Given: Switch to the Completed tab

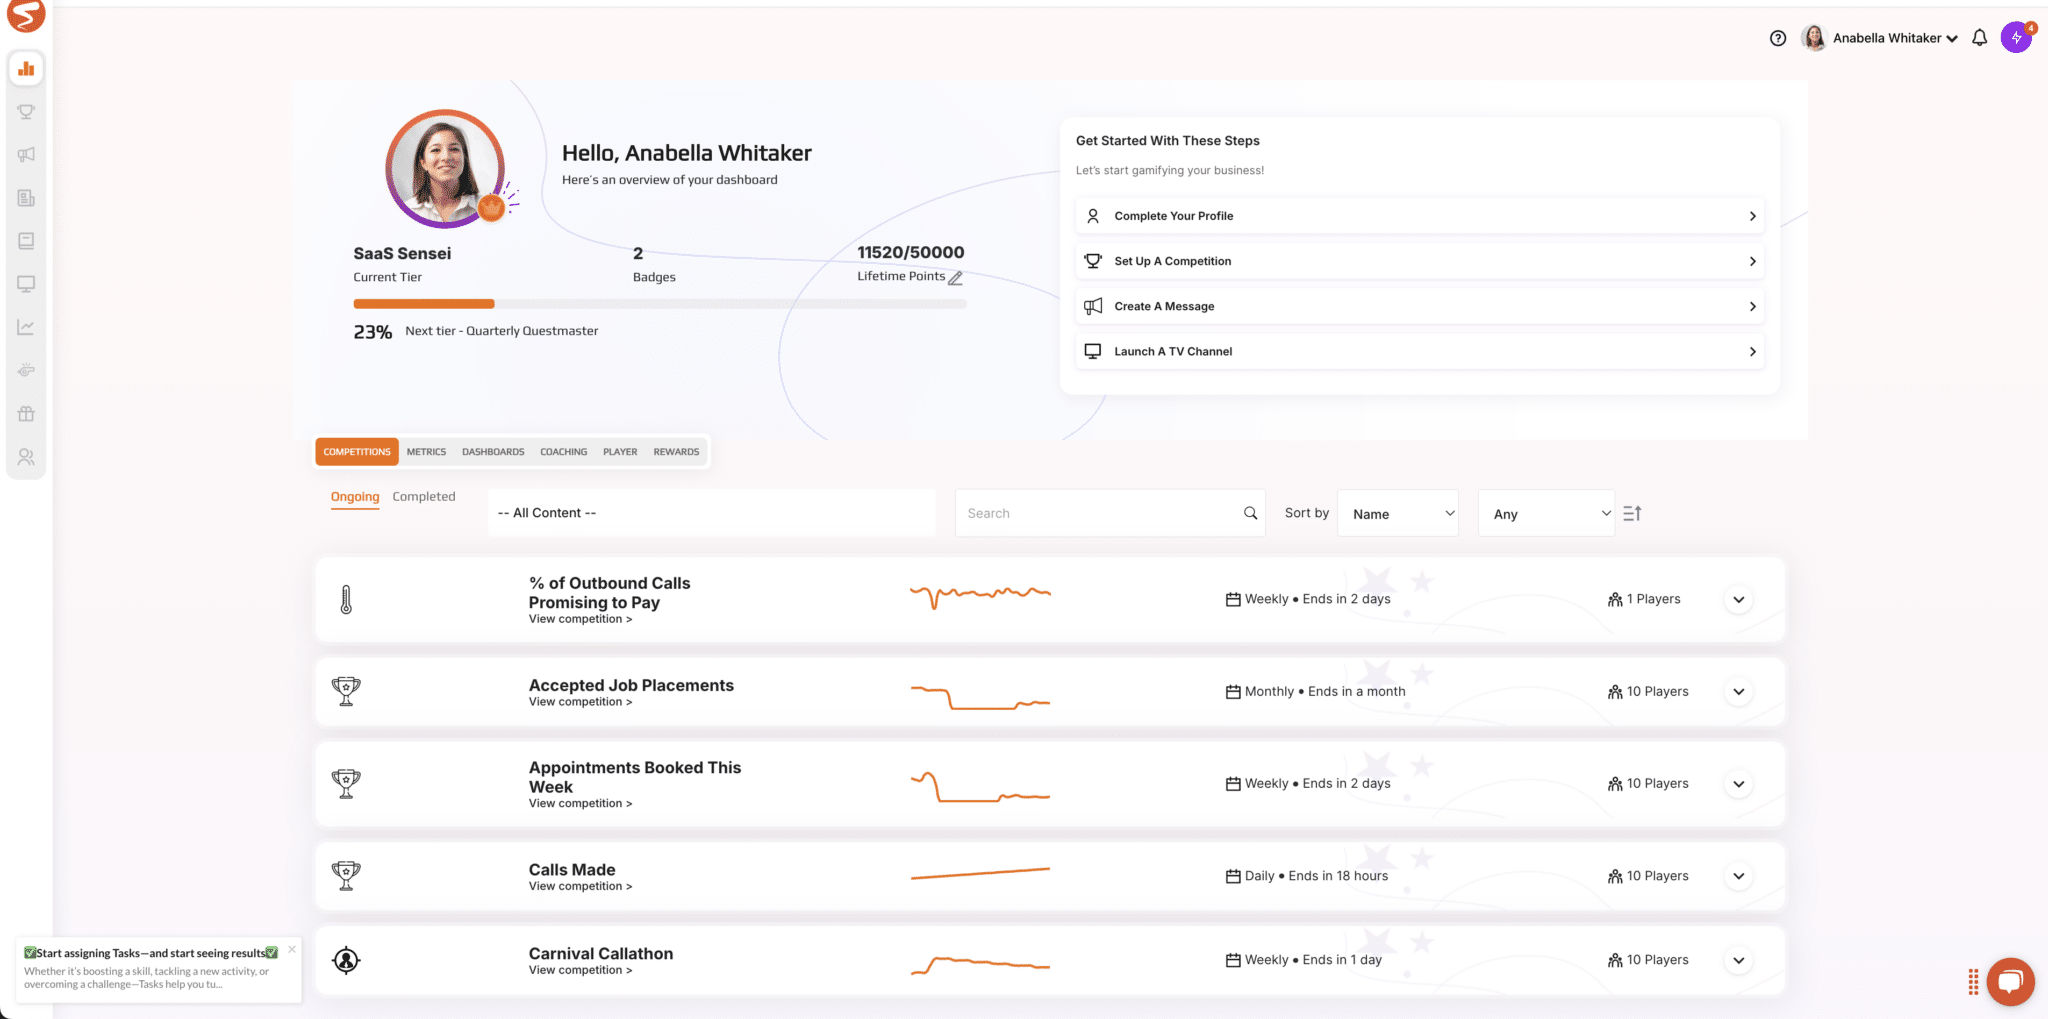Looking at the screenshot, I should click(424, 496).
